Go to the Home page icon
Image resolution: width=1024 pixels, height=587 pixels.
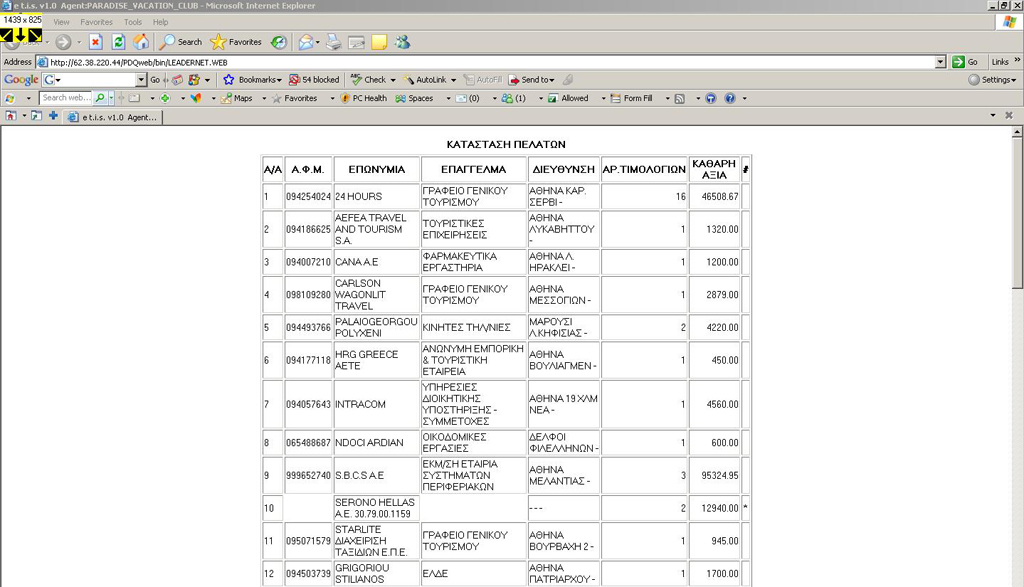coord(141,42)
